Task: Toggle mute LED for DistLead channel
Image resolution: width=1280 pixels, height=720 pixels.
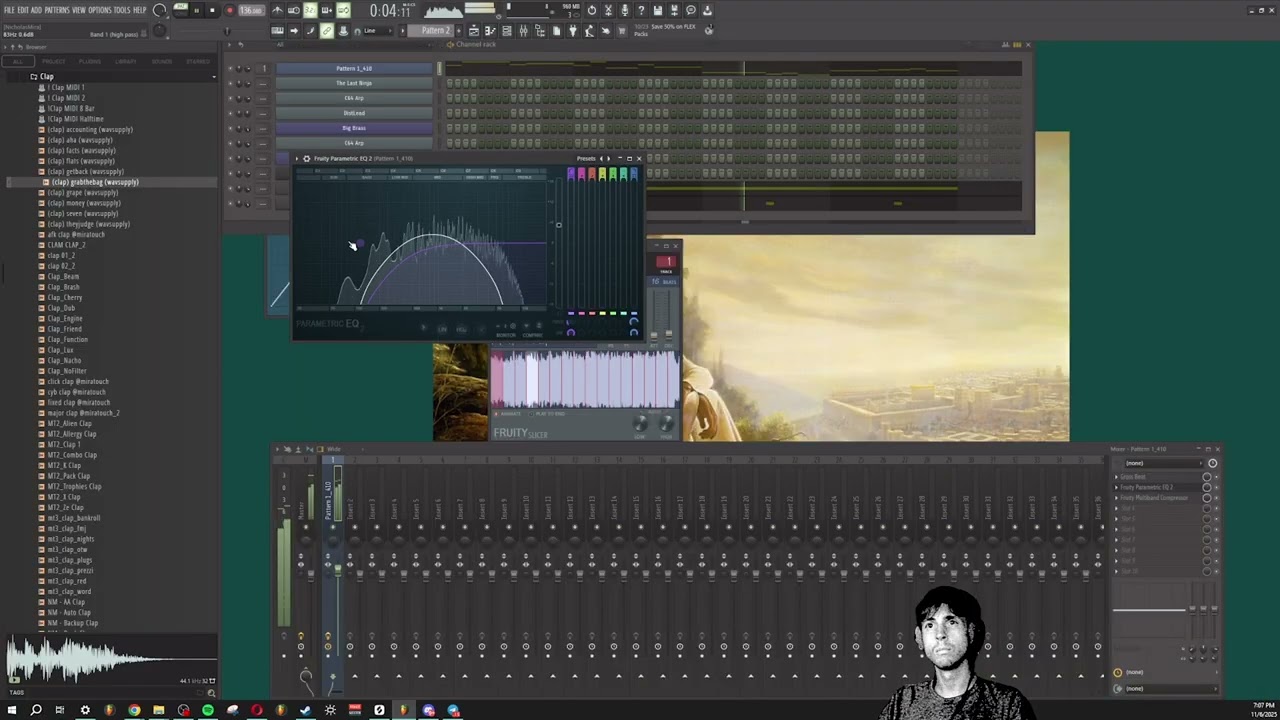Action: pos(231,113)
